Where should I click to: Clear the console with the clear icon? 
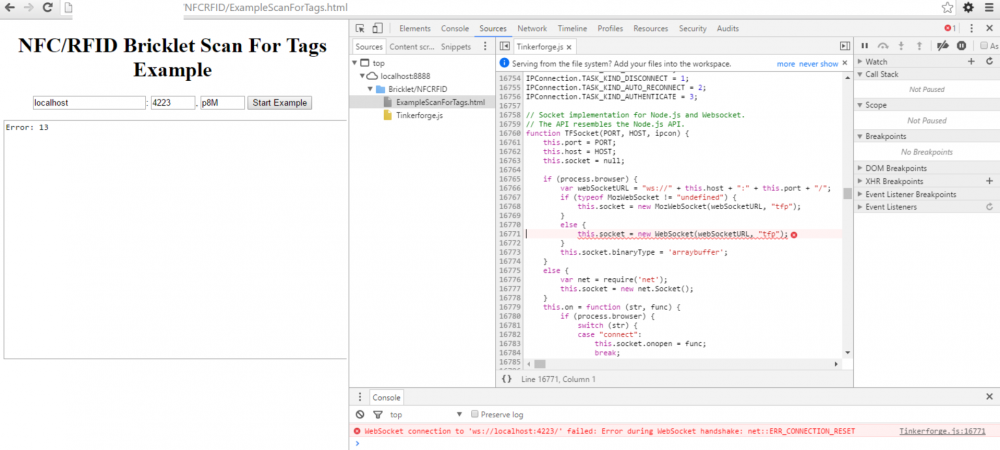pos(360,414)
